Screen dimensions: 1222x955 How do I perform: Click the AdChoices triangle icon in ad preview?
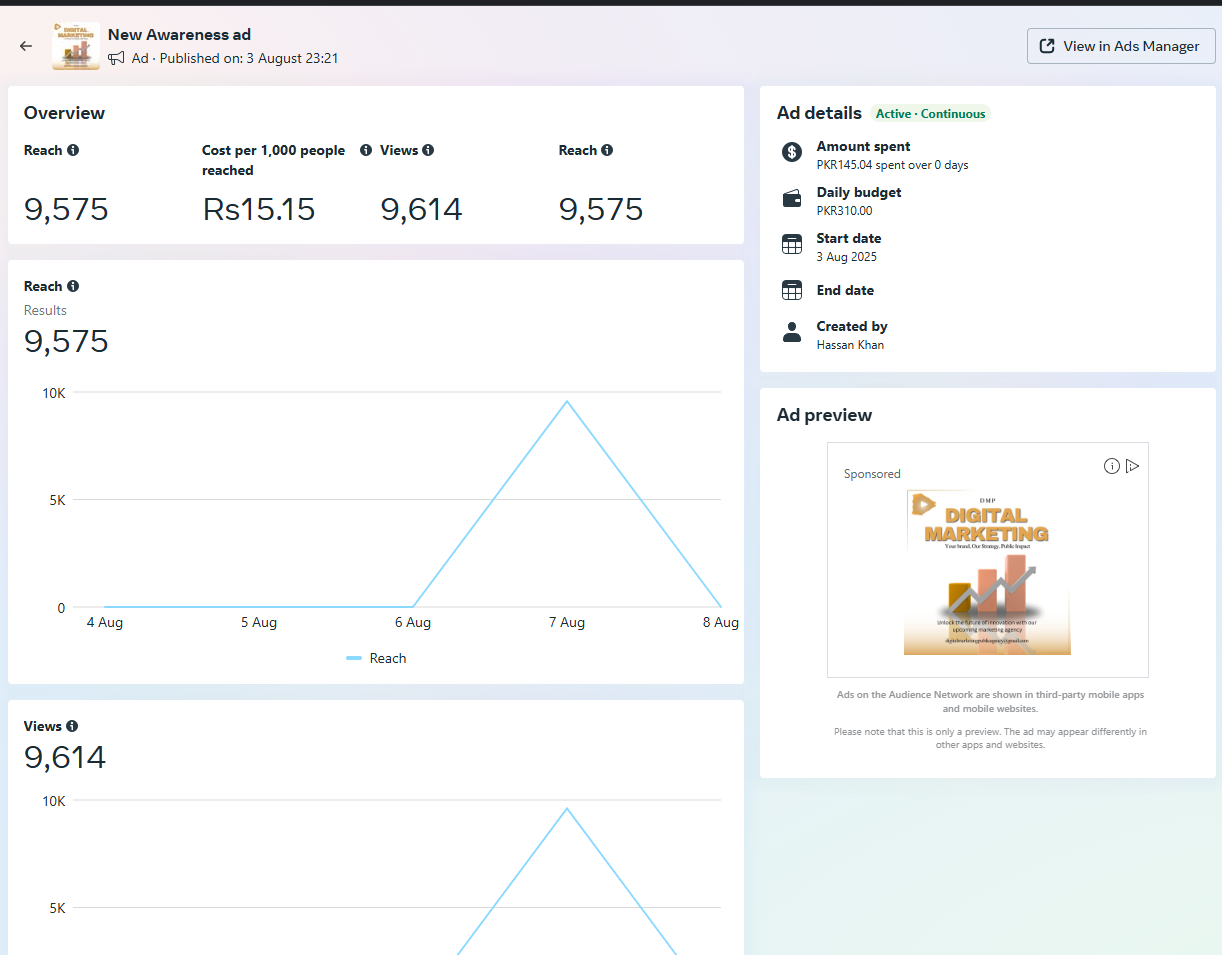1132,466
